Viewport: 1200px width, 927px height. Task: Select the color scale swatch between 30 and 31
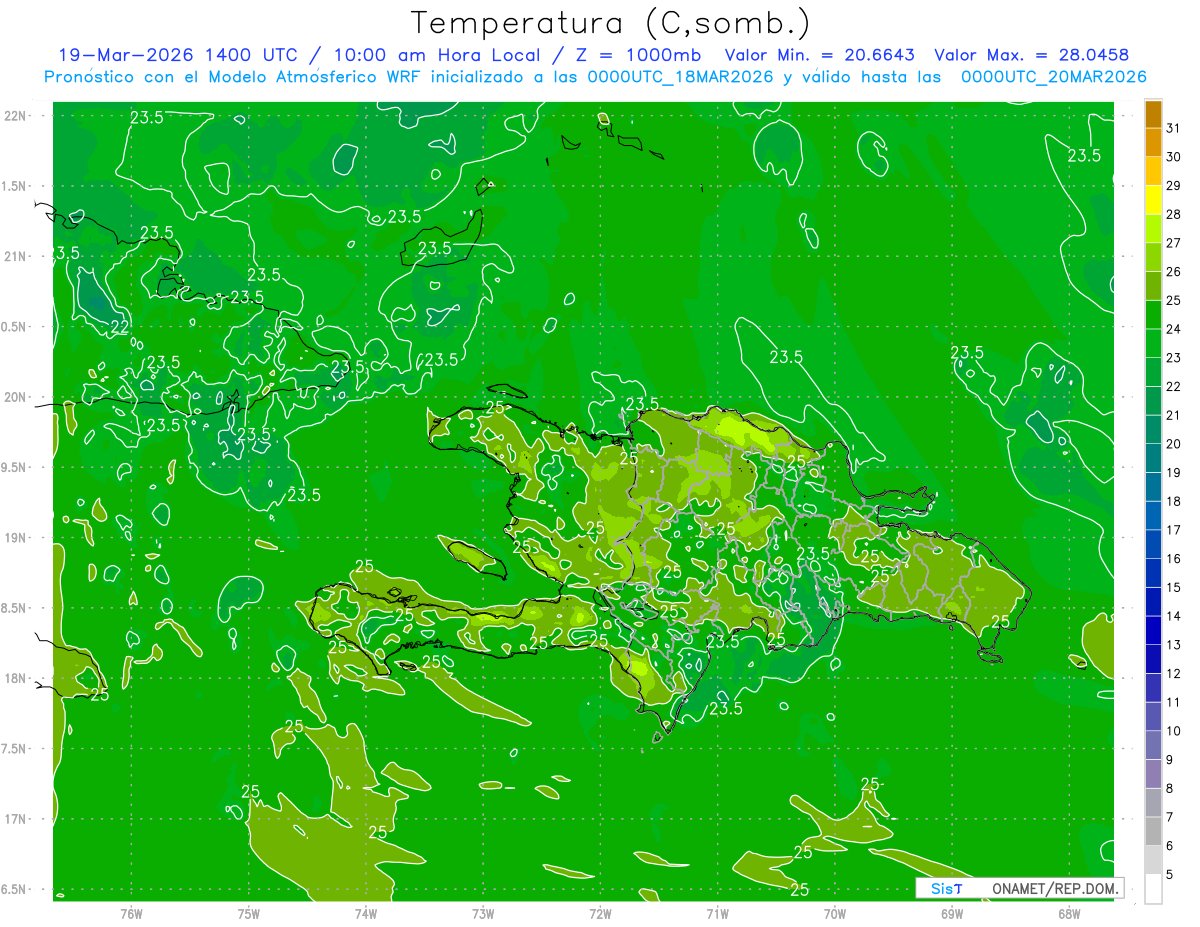1153,143
